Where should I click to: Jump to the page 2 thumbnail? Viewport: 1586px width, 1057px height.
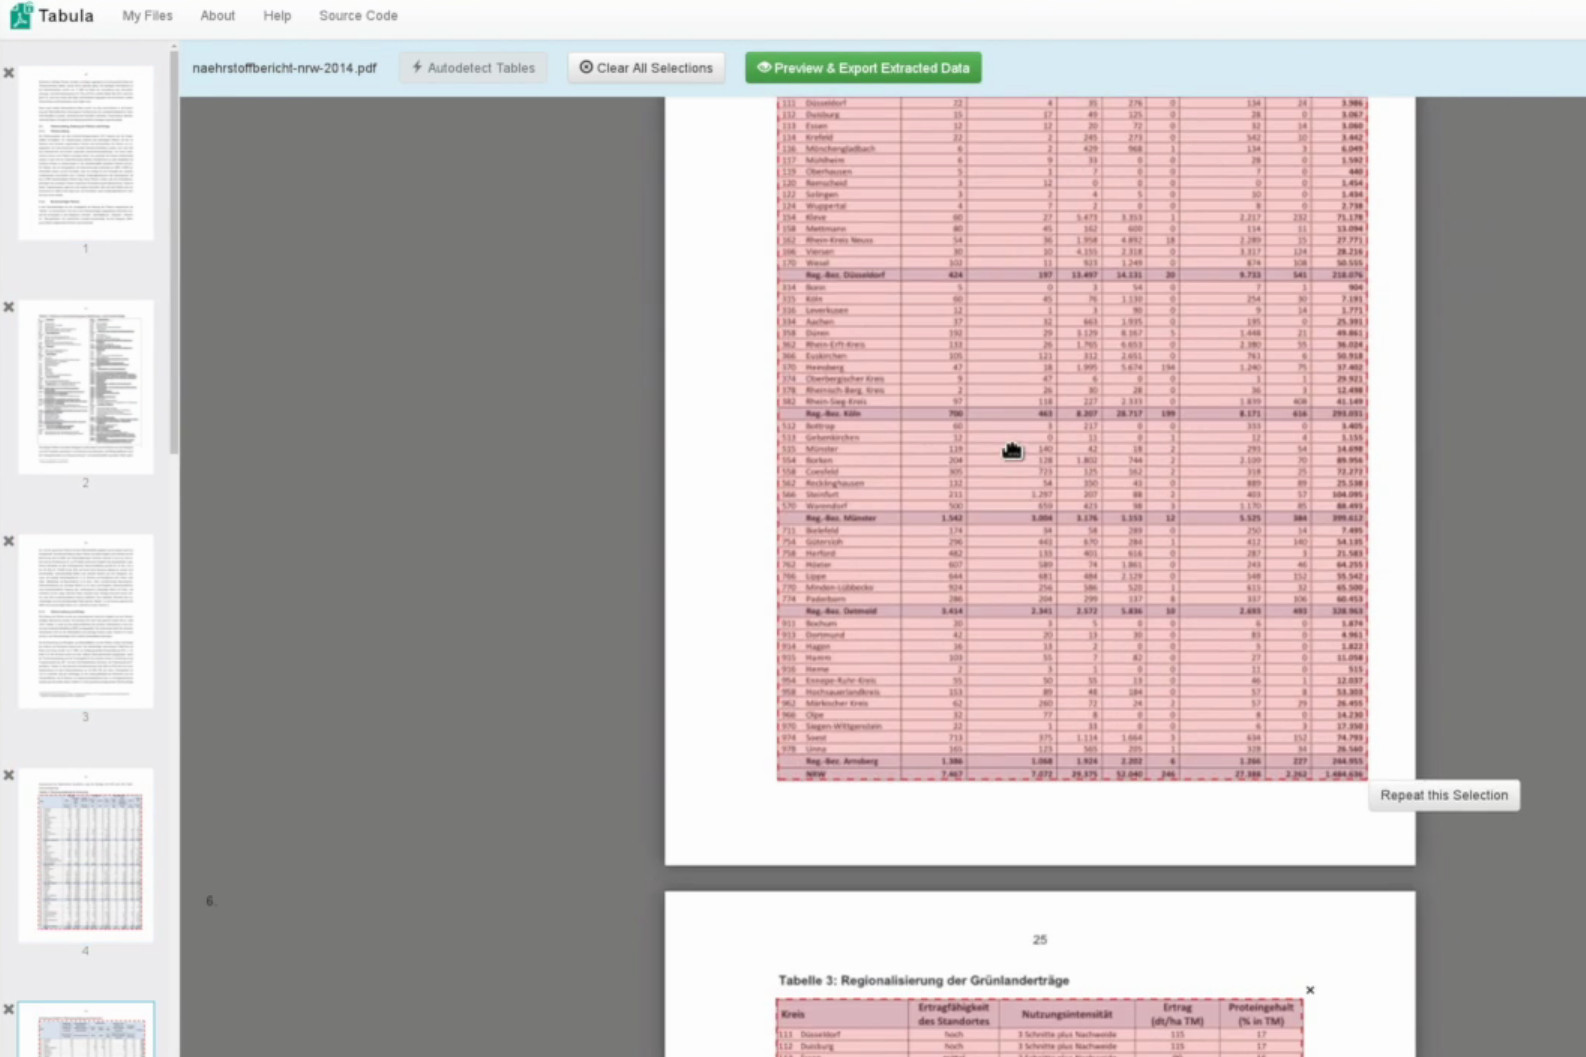86,387
